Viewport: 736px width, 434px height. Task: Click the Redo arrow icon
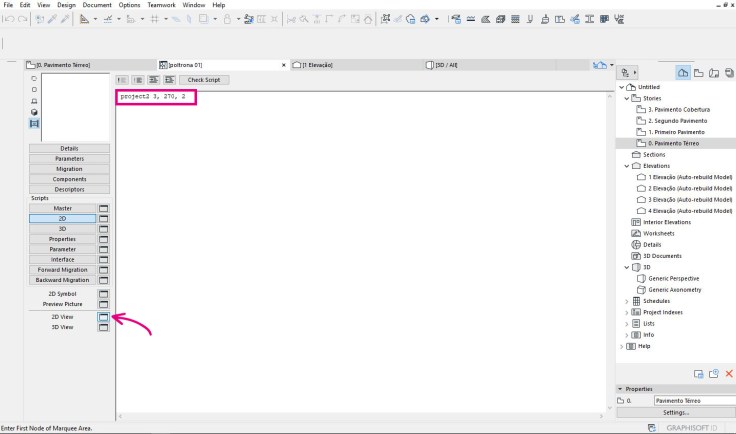click(x=23, y=19)
